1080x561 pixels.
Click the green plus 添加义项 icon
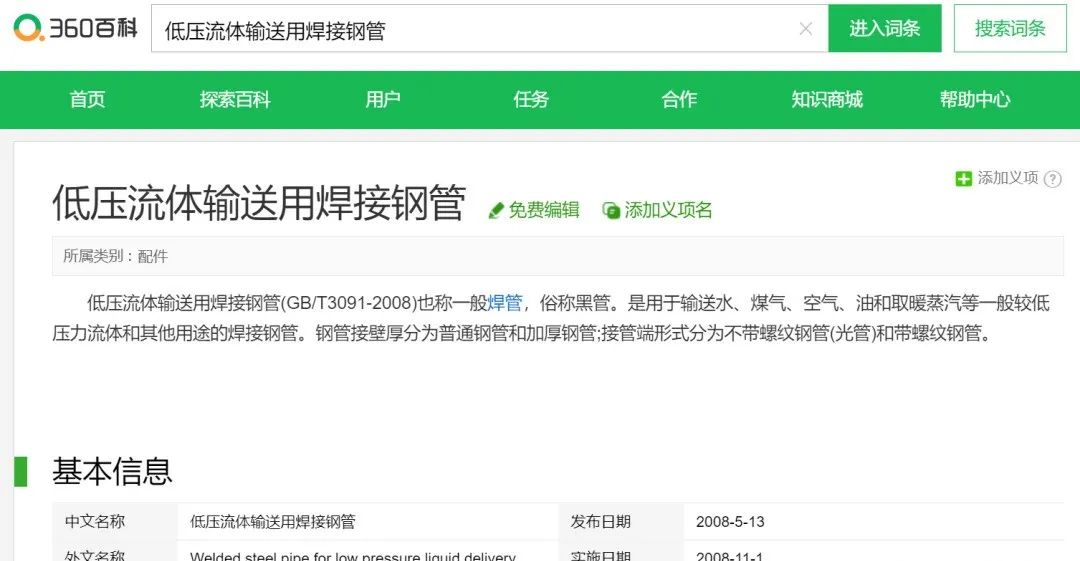coord(963,179)
